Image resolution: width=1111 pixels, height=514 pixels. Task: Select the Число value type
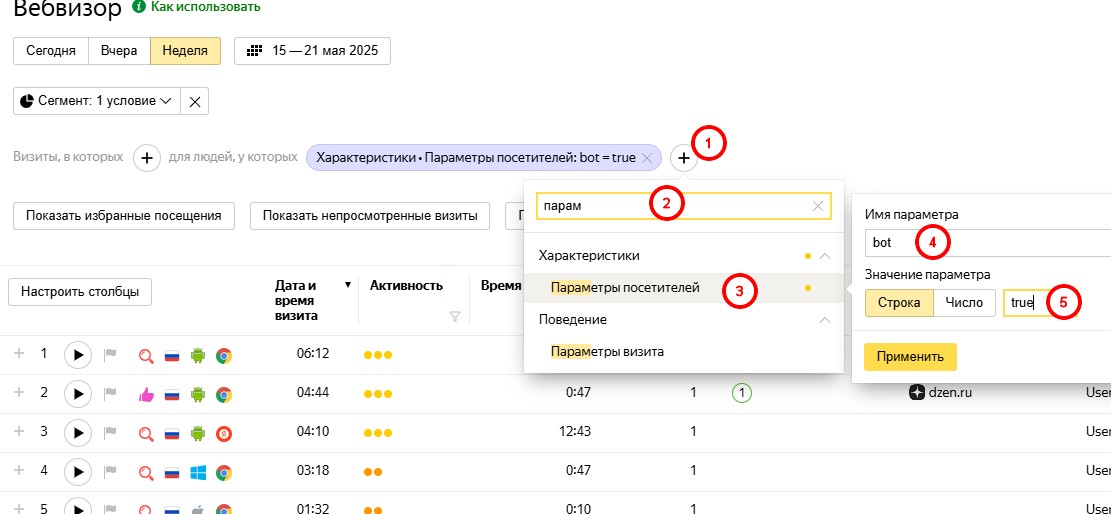click(964, 303)
